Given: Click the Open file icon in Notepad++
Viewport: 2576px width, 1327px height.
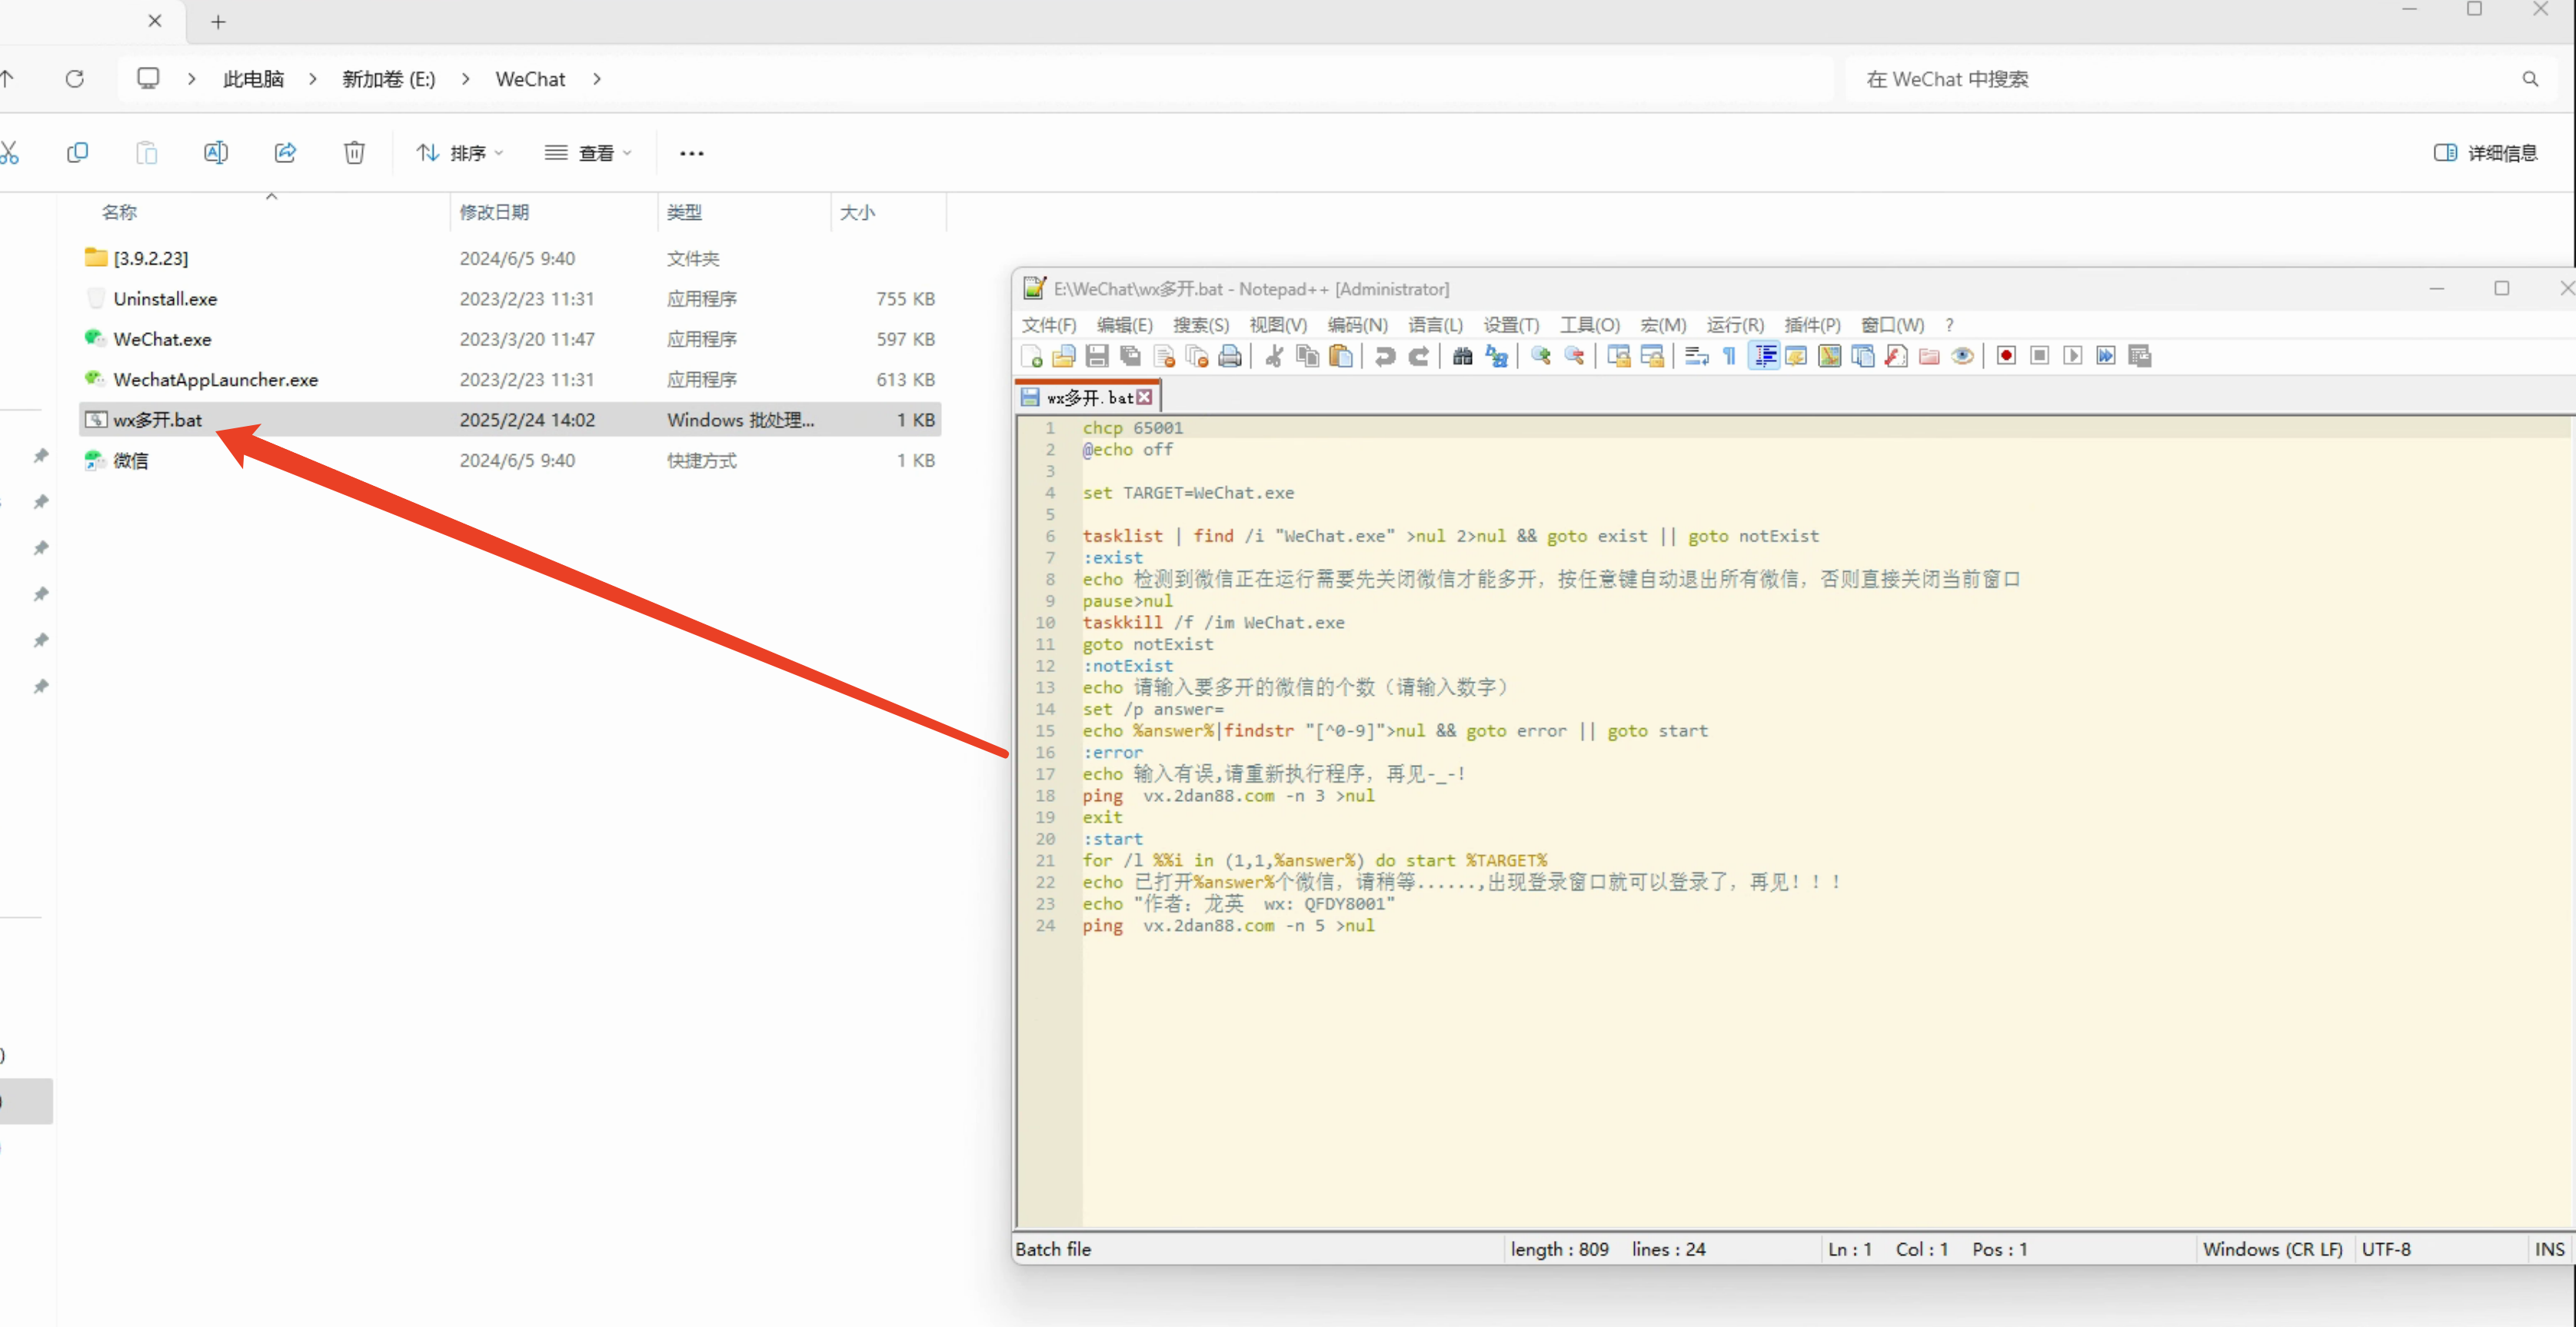Looking at the screenshot, I should pos(1064,356).
